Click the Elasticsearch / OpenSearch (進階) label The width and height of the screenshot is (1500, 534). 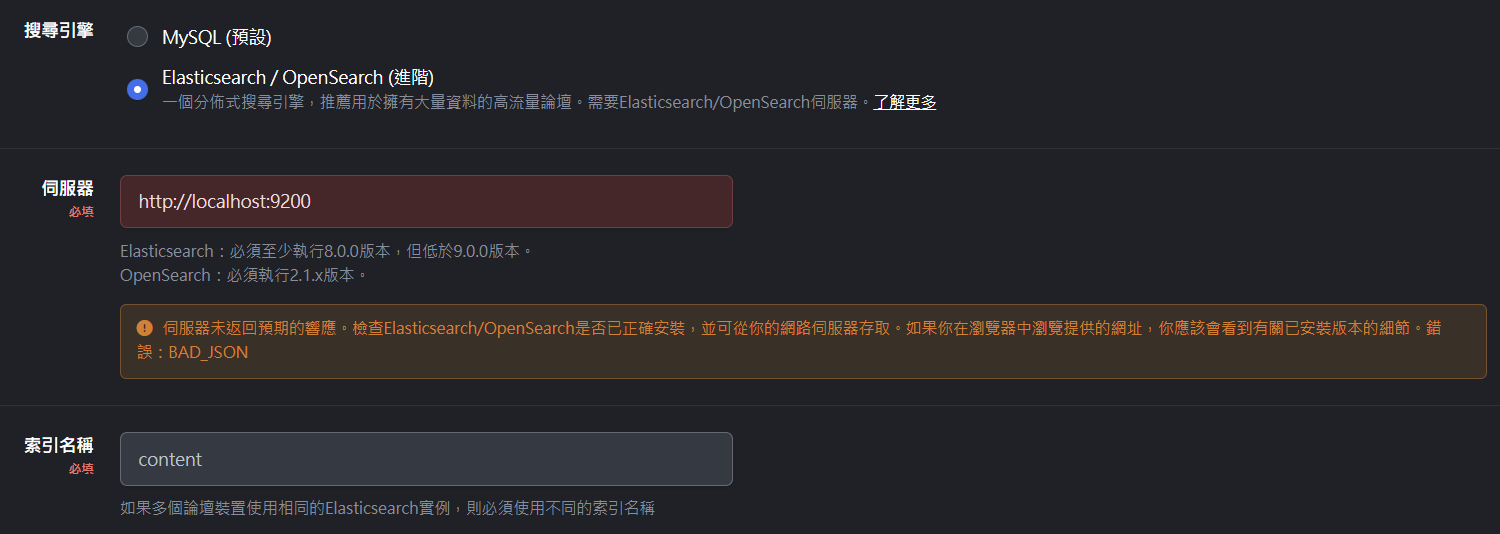[297, 77]
